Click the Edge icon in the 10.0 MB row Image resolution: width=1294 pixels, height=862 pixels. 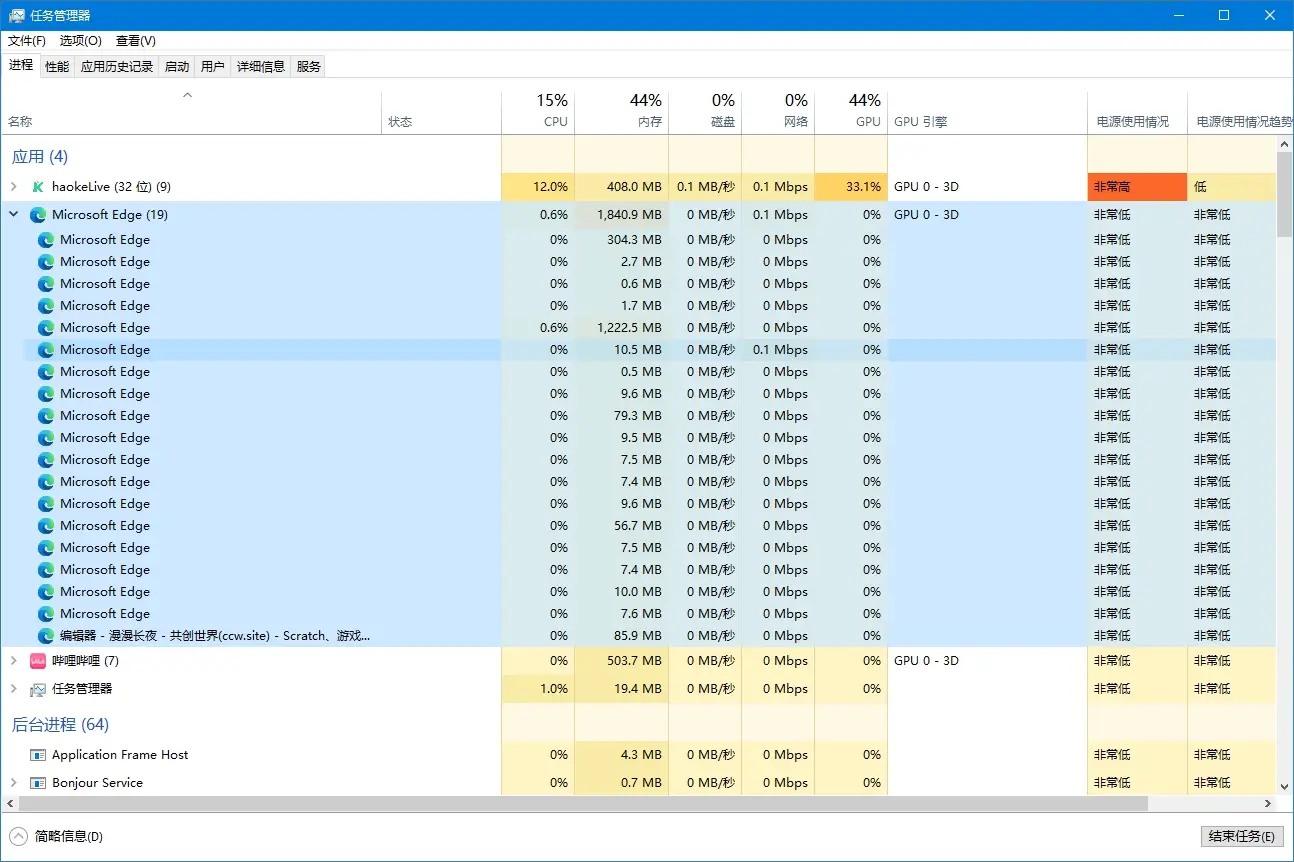click(46, 592)
